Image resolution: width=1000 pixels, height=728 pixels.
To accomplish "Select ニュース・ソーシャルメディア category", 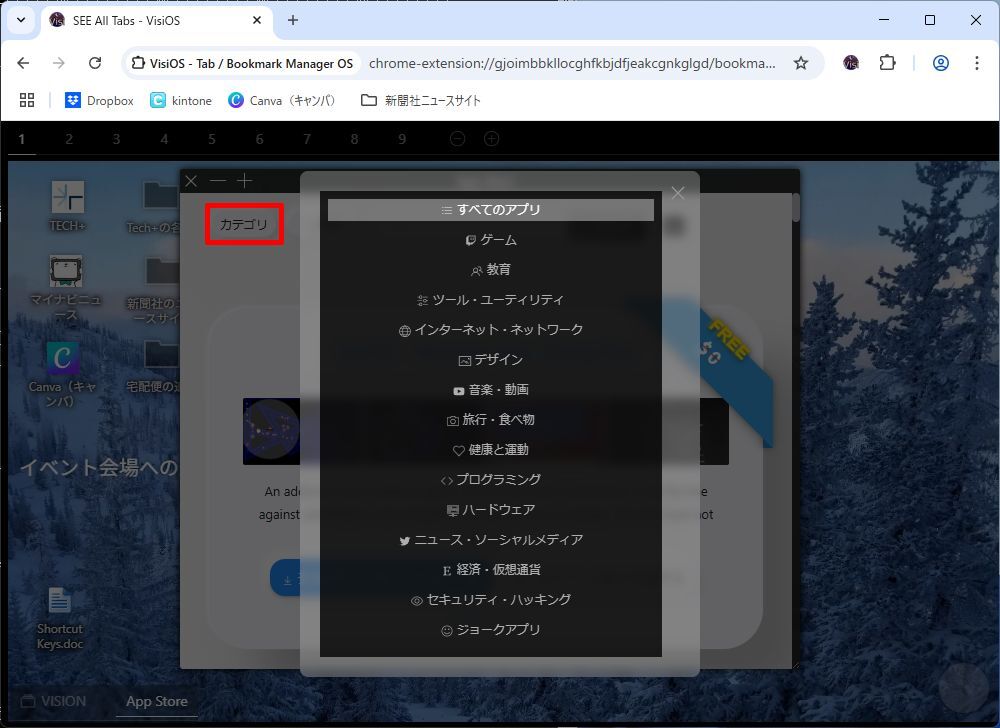I will click(x=490, y=539).
